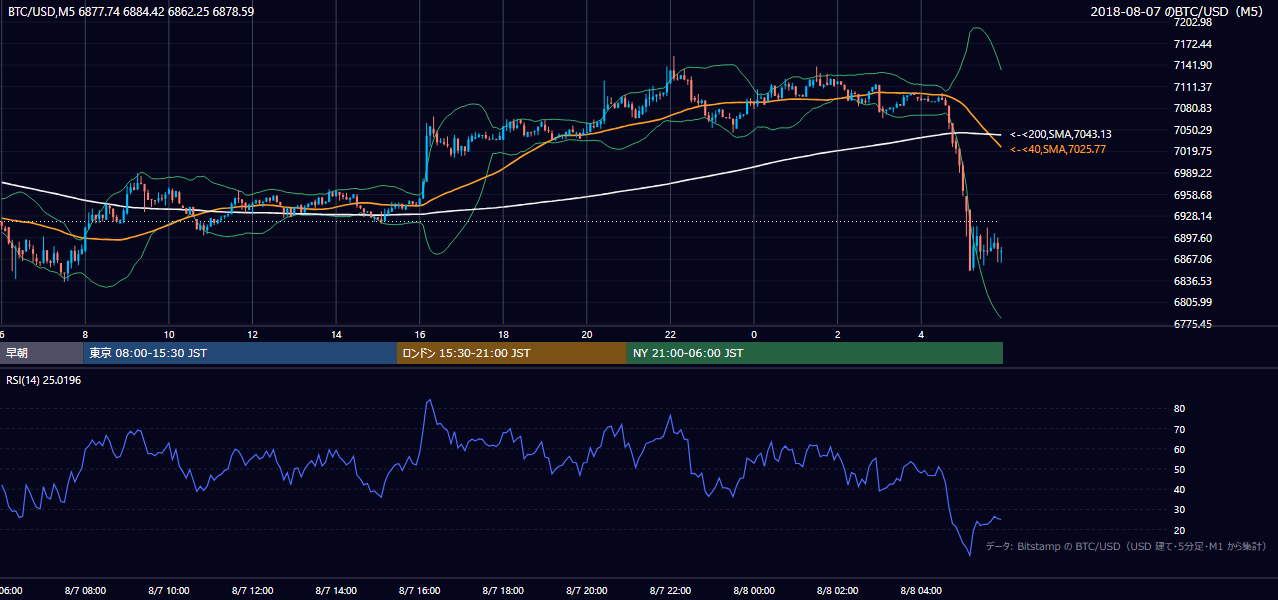This screenshot has height=600, width=1278.
Task: Click hour tick 18 under the price chart
Action: (503, 335)
